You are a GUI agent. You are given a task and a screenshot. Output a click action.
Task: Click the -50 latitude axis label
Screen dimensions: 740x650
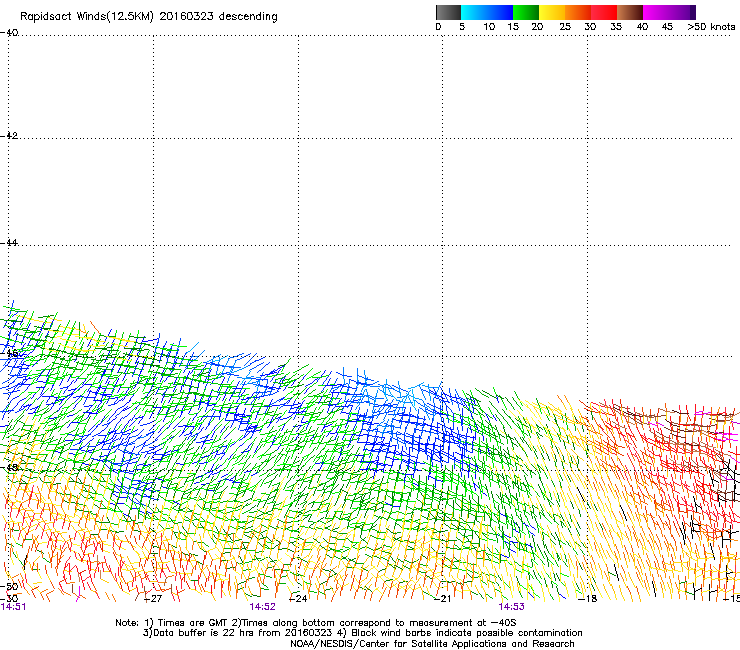9,587
